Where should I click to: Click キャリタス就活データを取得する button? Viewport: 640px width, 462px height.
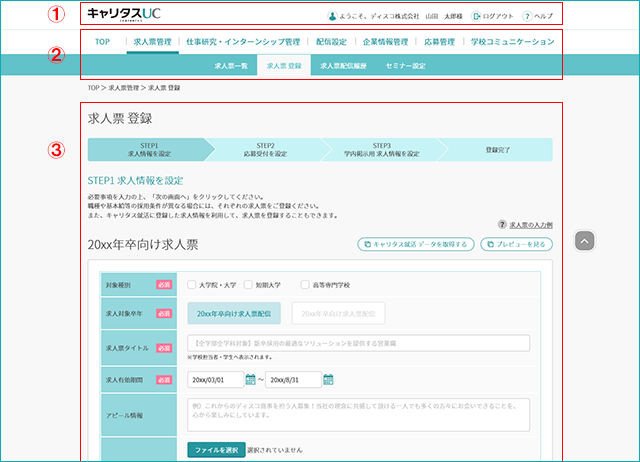[416, 244]
